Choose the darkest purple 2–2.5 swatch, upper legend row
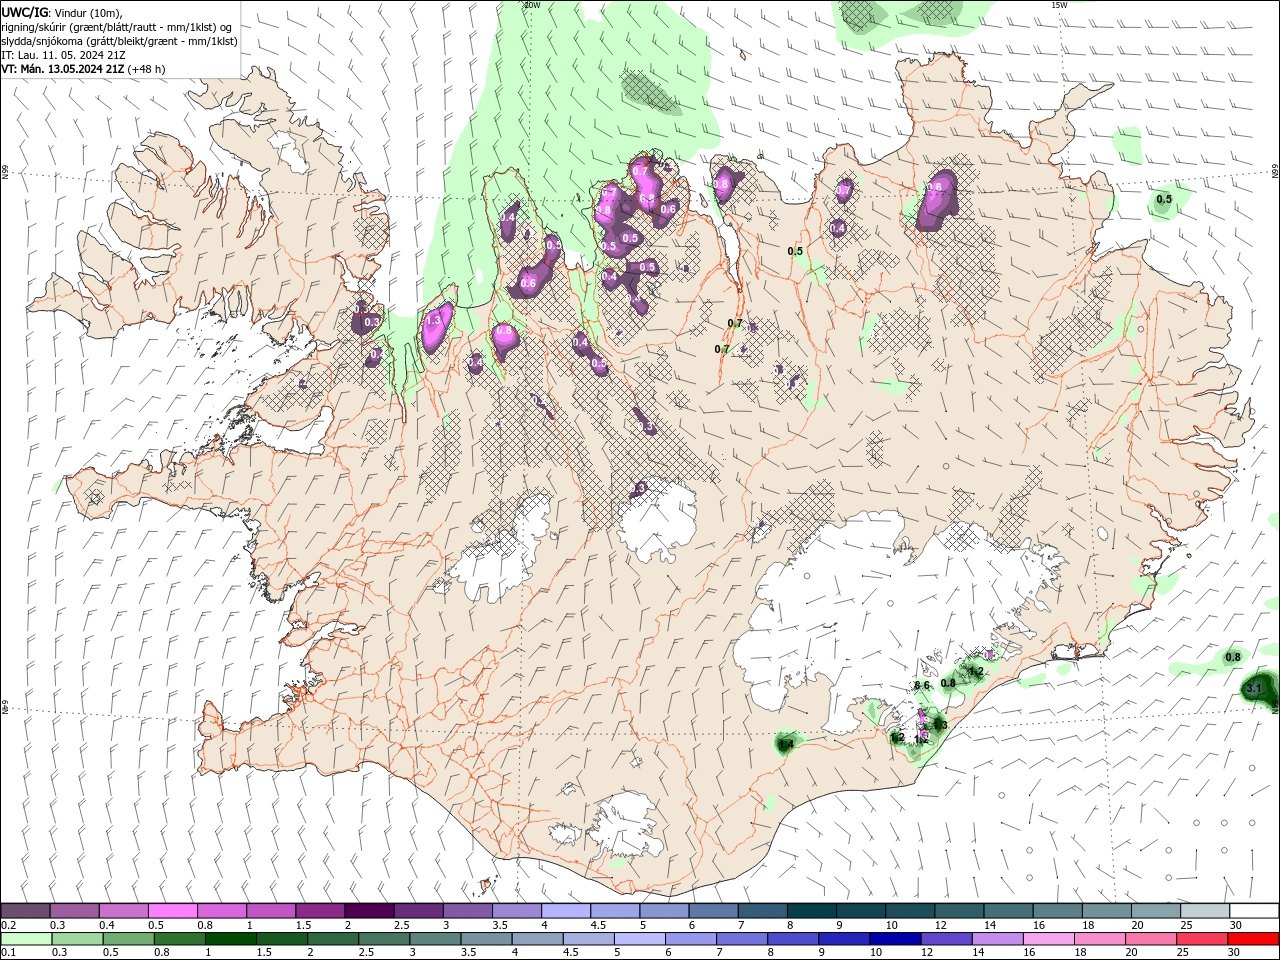 click(369, 910)
